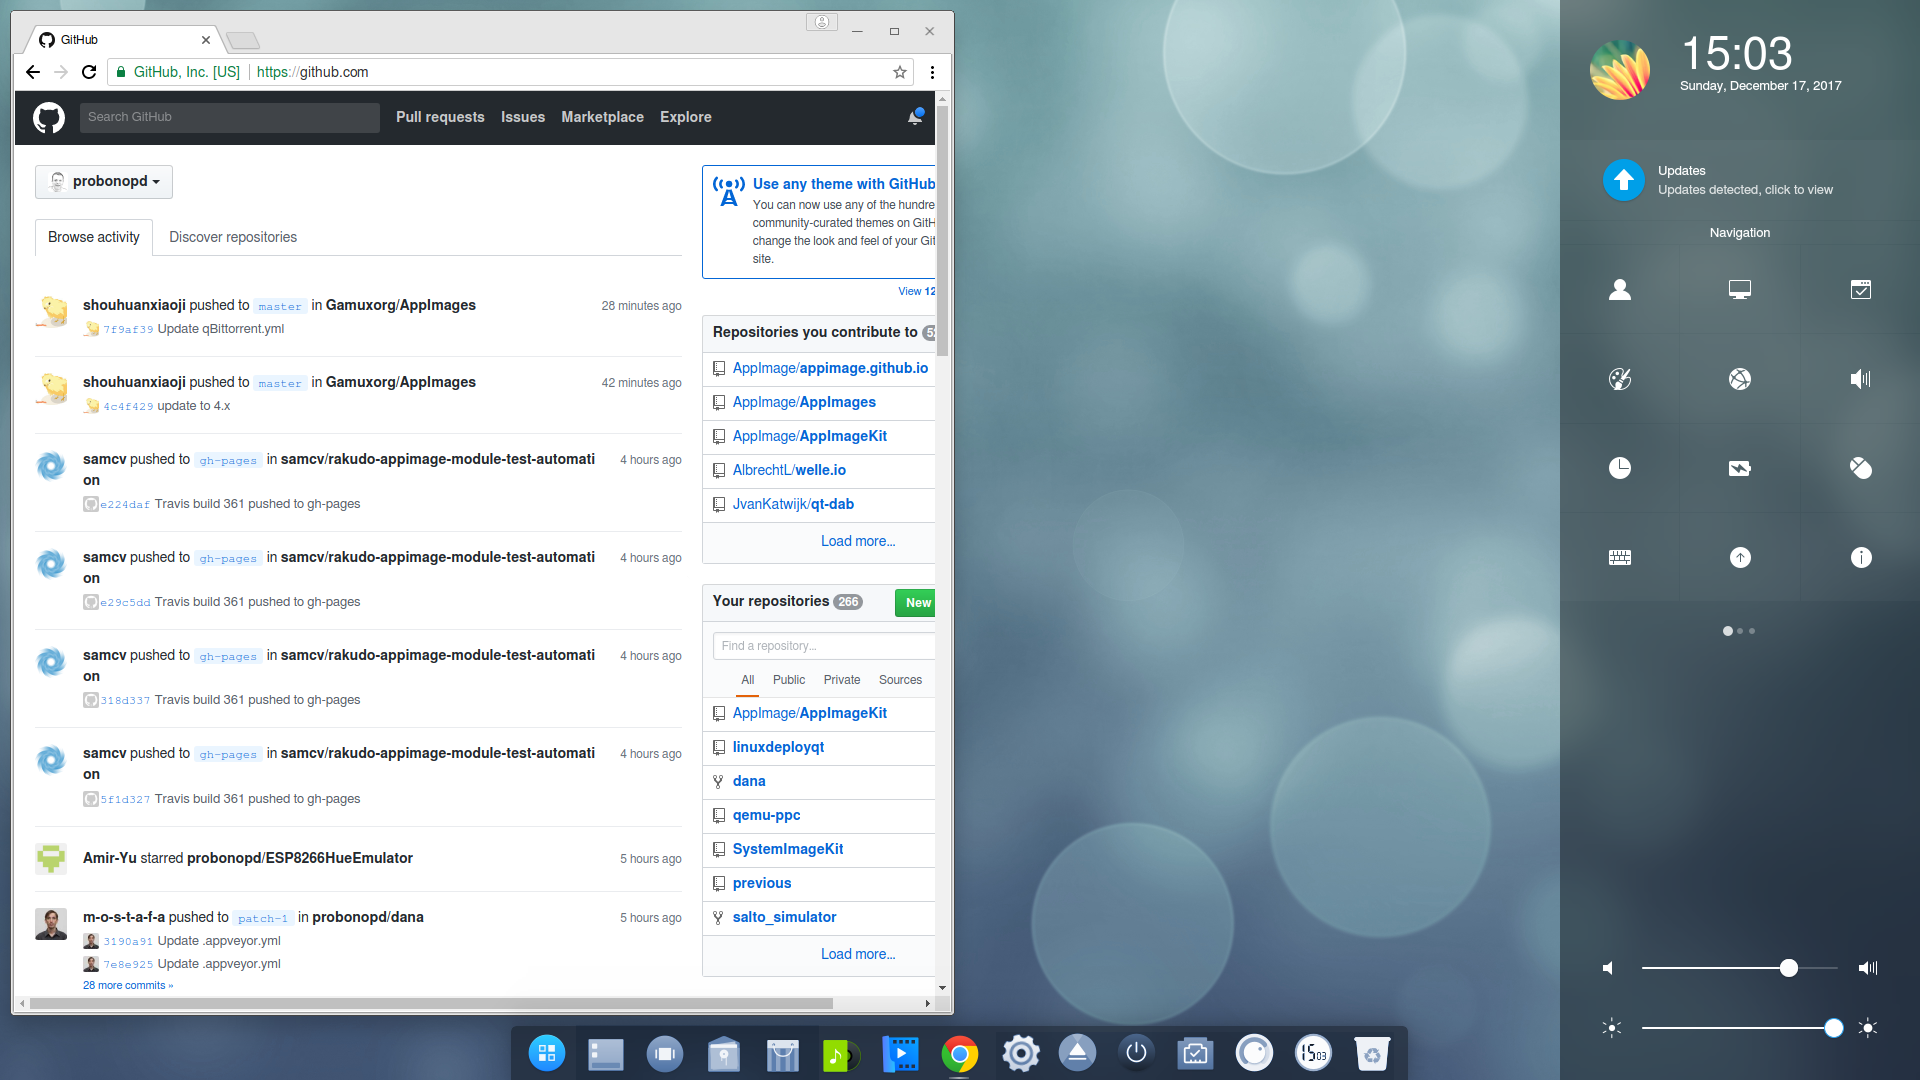
Task: Open Time and date clock icon
Action: 1620,468
